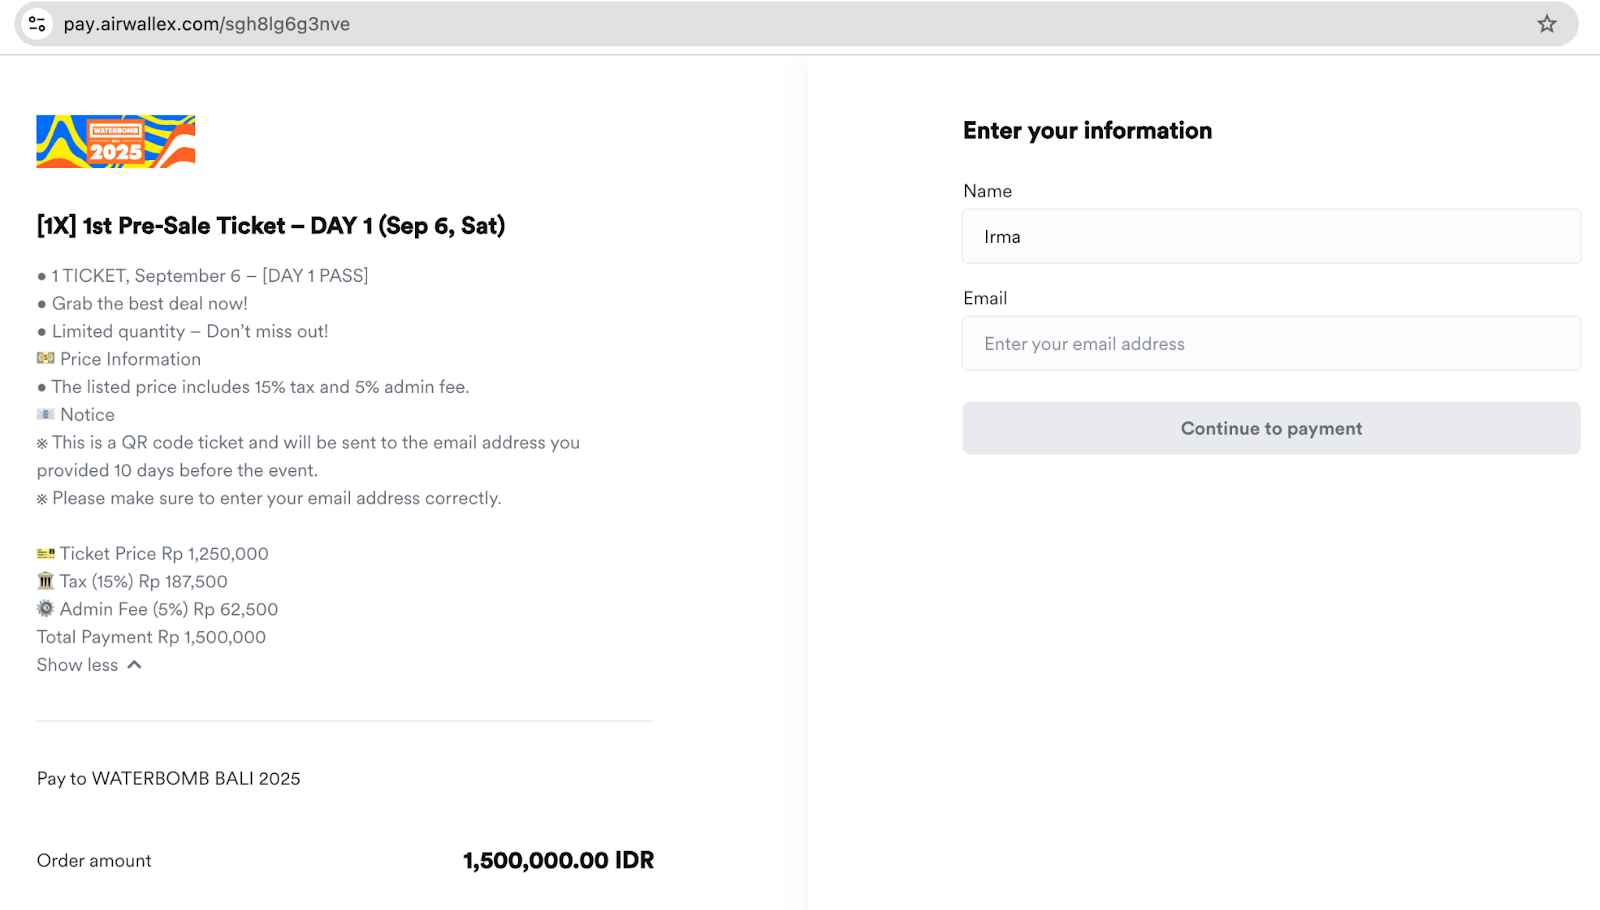The width and height of the screenshot is (1600, 910).
Task: Click the Total Payment Rp 1,500,000 line
Action: [151, 637]
